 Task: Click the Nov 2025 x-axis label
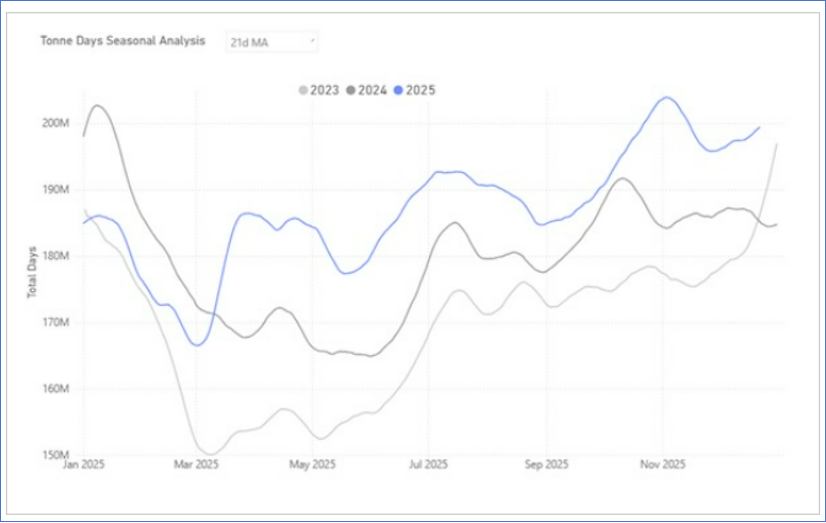tap(661, 465)
